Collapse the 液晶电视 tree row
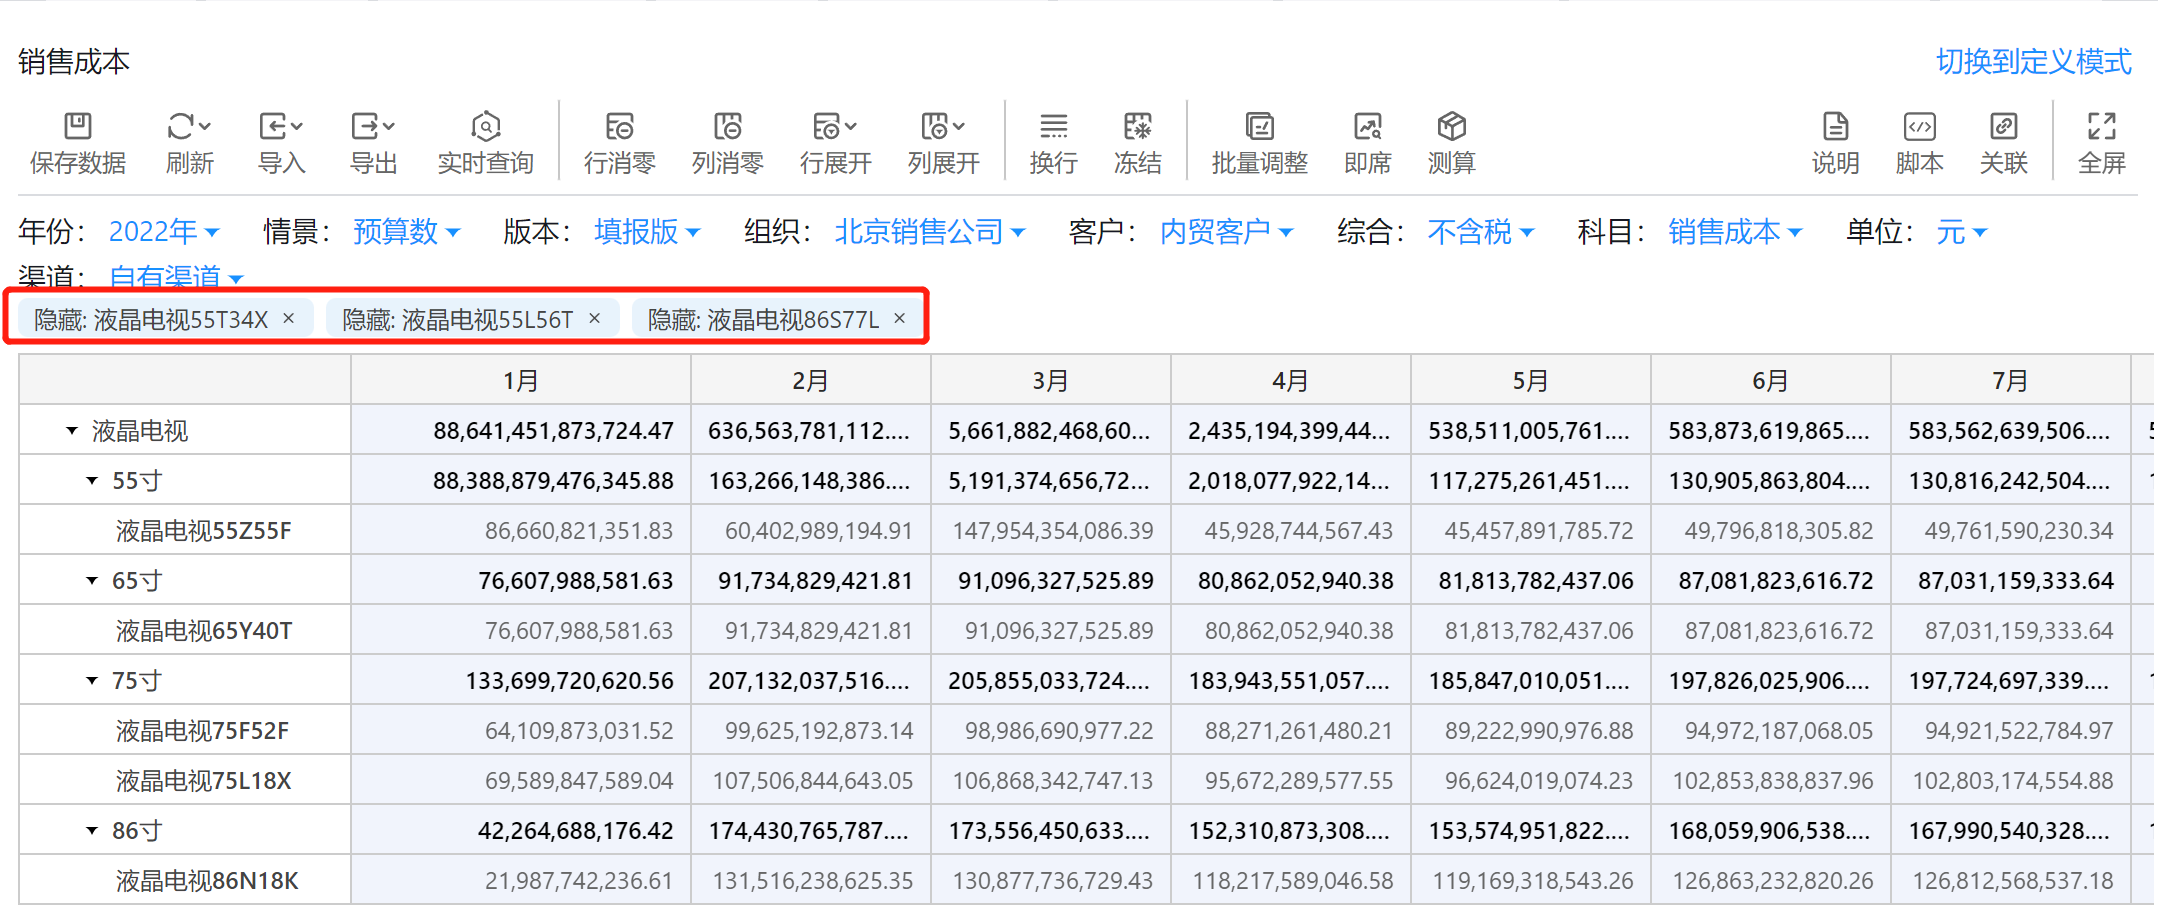Image resolution: width=2158 pixels, height=914 pixels. pyautogui.click(x=72, y=431)
